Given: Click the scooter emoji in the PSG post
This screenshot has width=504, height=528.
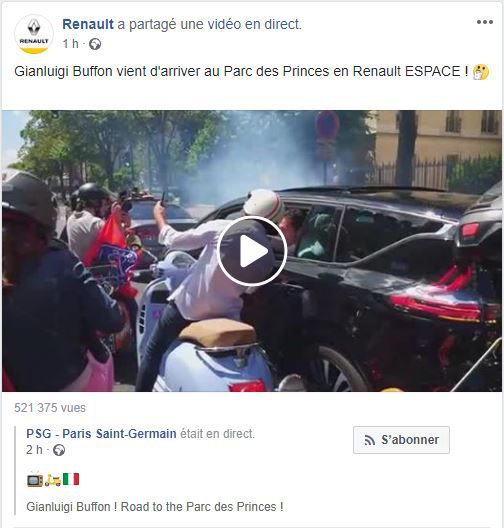Looking at the screenshot, I should pos(53,480).
